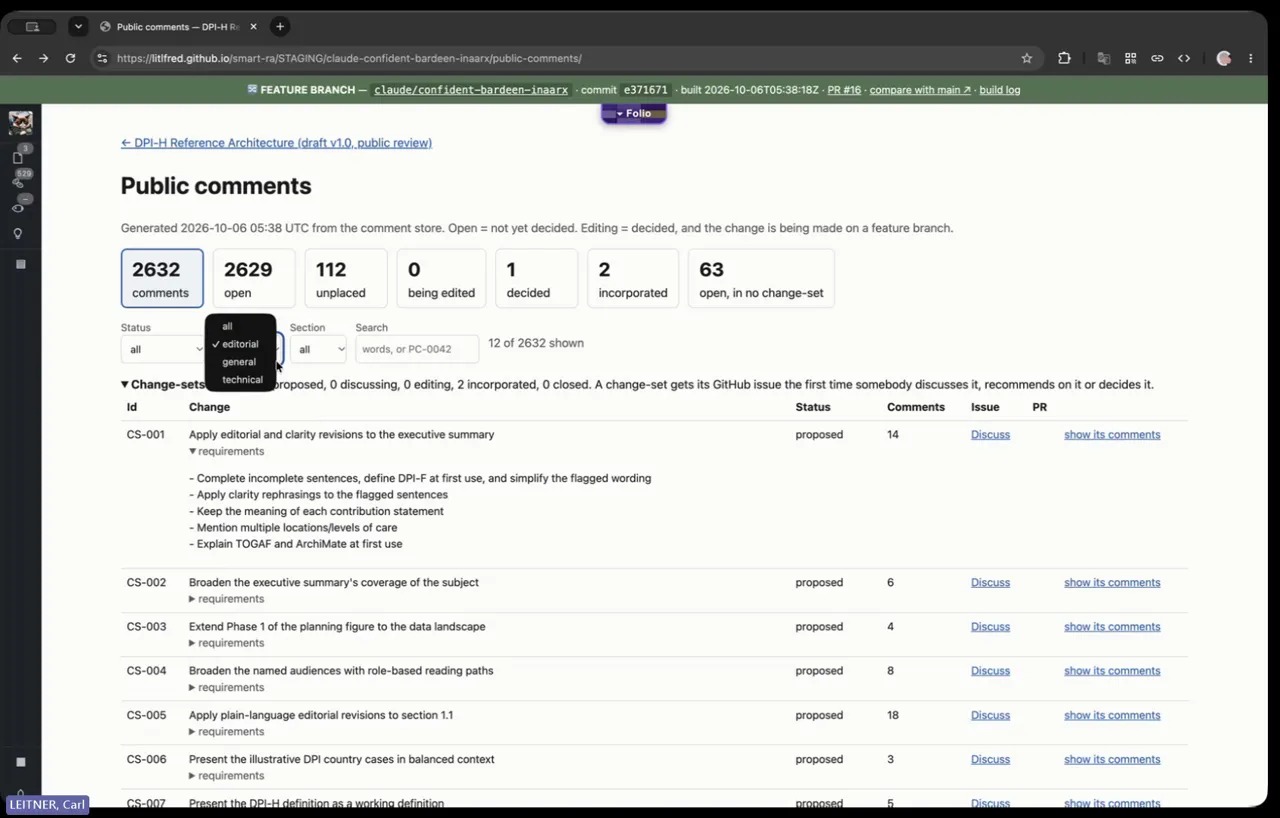The width and height of the screenshot is (1280, 818).
Task: Open the DPI-H Reference Architecture back link
Action: (276, 143)
